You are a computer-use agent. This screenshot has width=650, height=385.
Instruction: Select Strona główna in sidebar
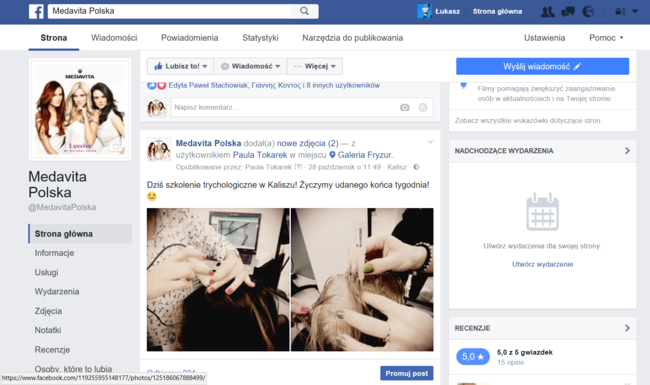(x=80, y=234)
